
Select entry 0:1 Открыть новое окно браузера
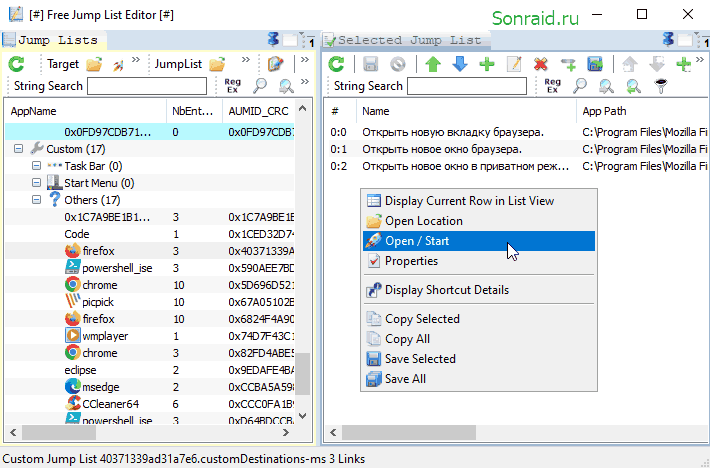[x=517, y=149]
